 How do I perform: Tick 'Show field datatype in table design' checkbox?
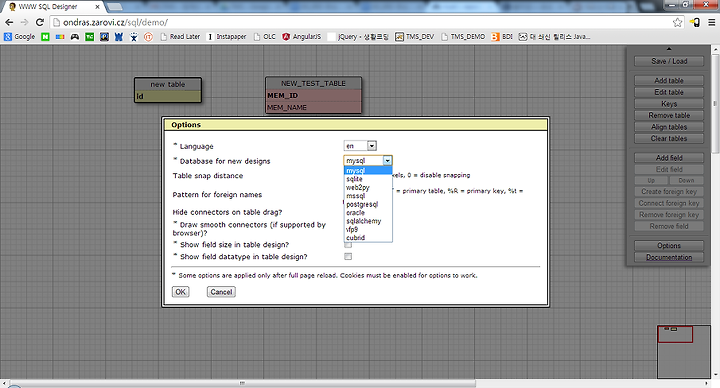(x=348, y=257)
